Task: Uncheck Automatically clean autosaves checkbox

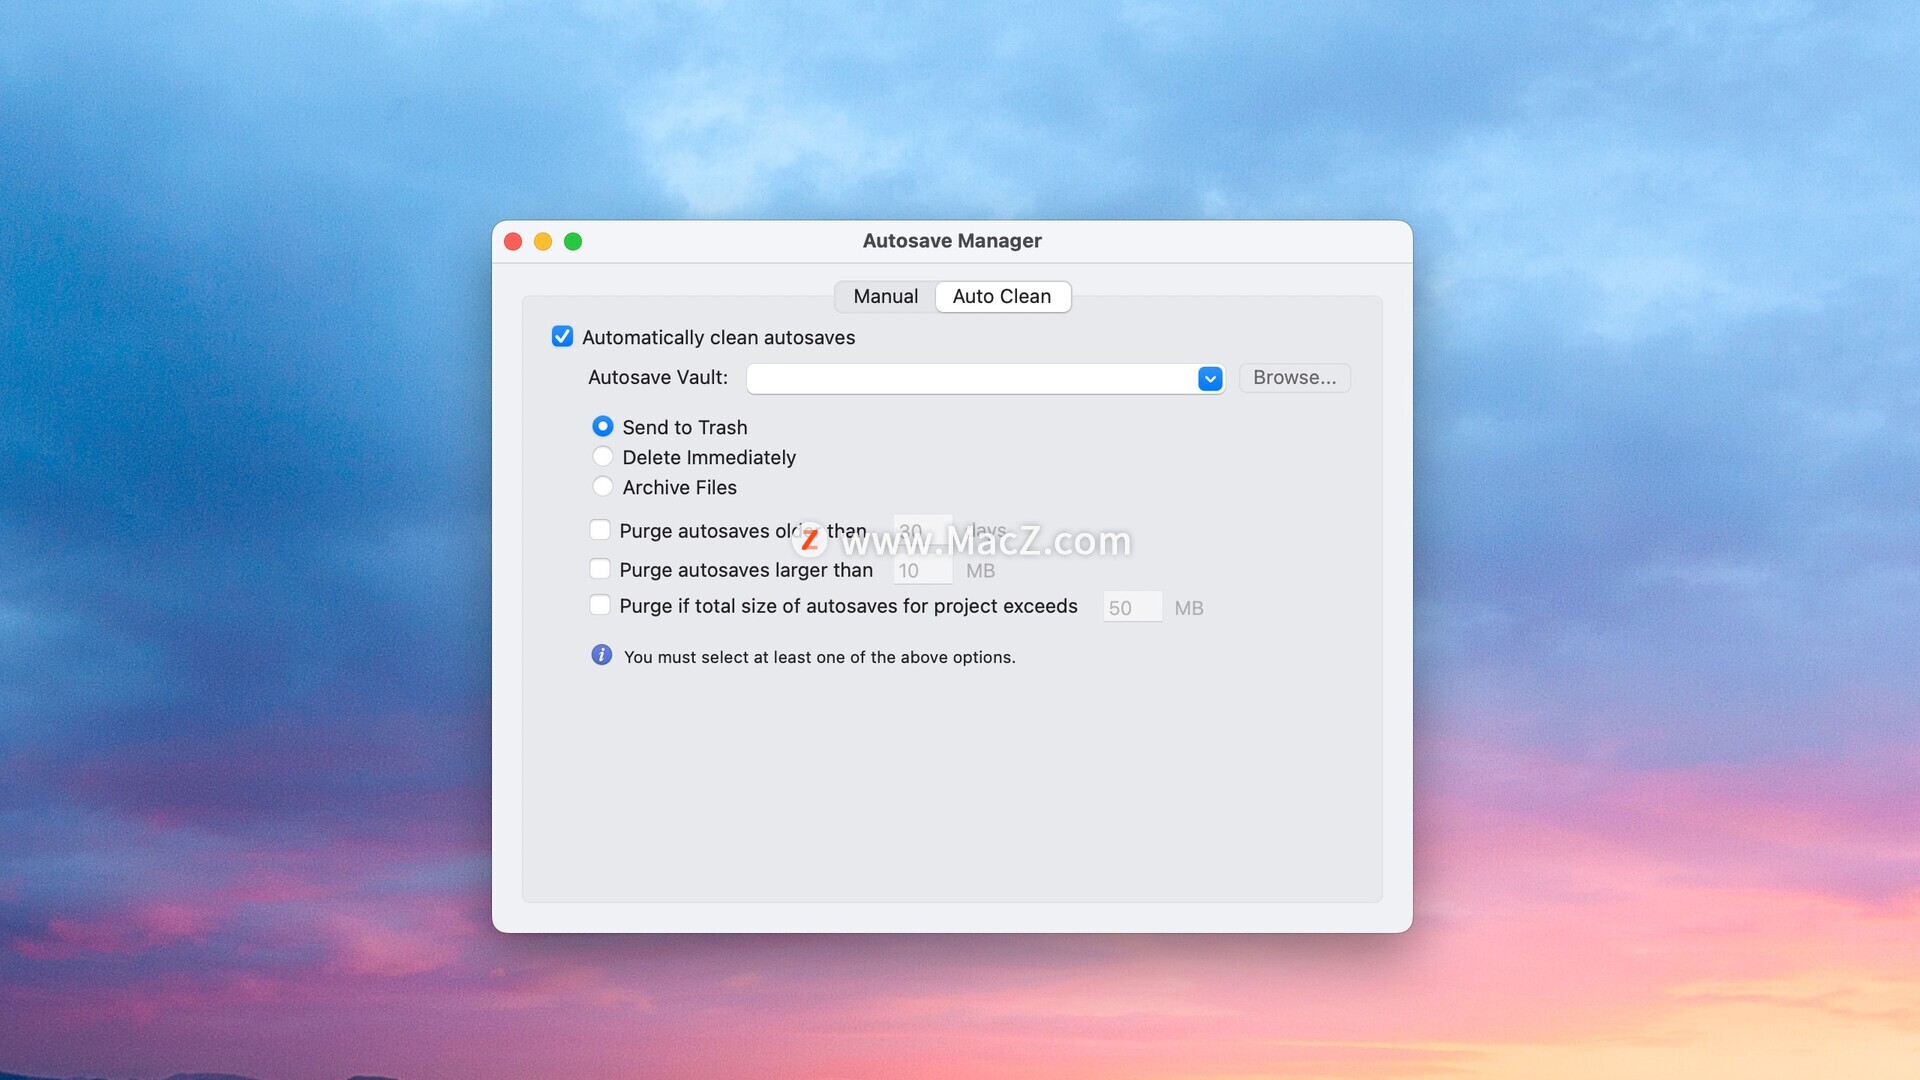Action: [562, 337]
